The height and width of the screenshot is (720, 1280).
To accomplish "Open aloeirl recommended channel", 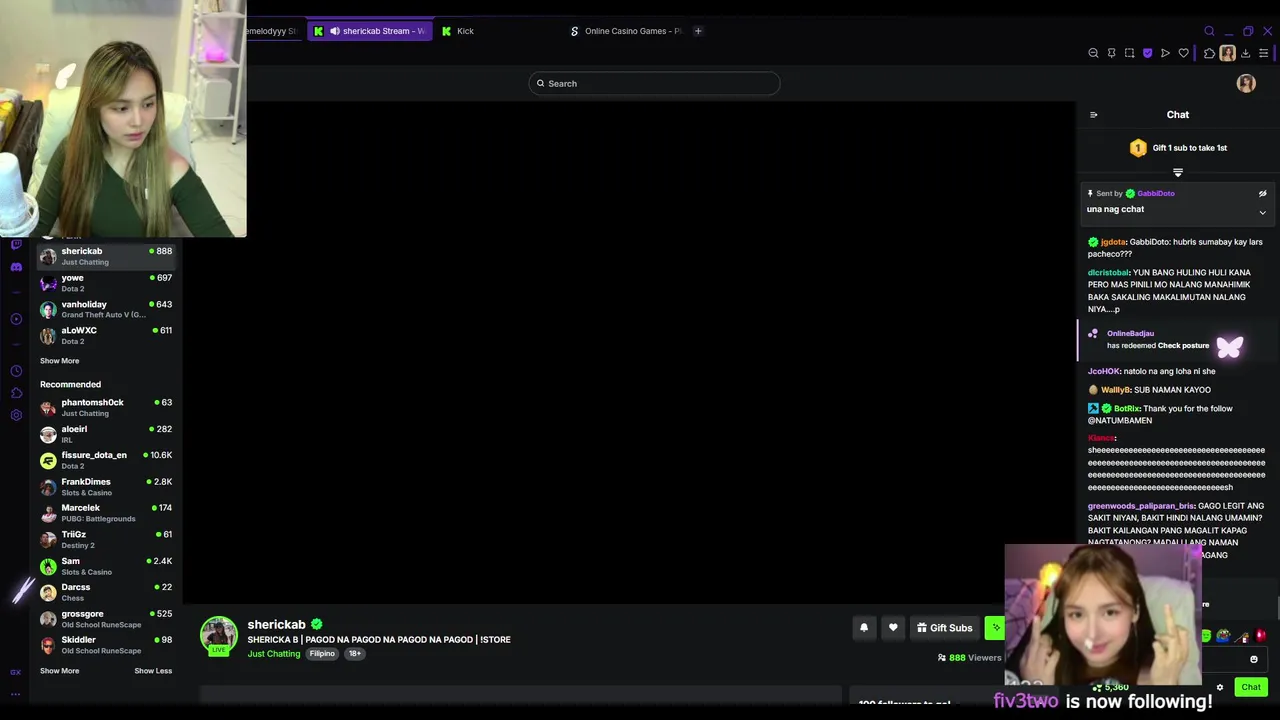I will tap(106, 434).
